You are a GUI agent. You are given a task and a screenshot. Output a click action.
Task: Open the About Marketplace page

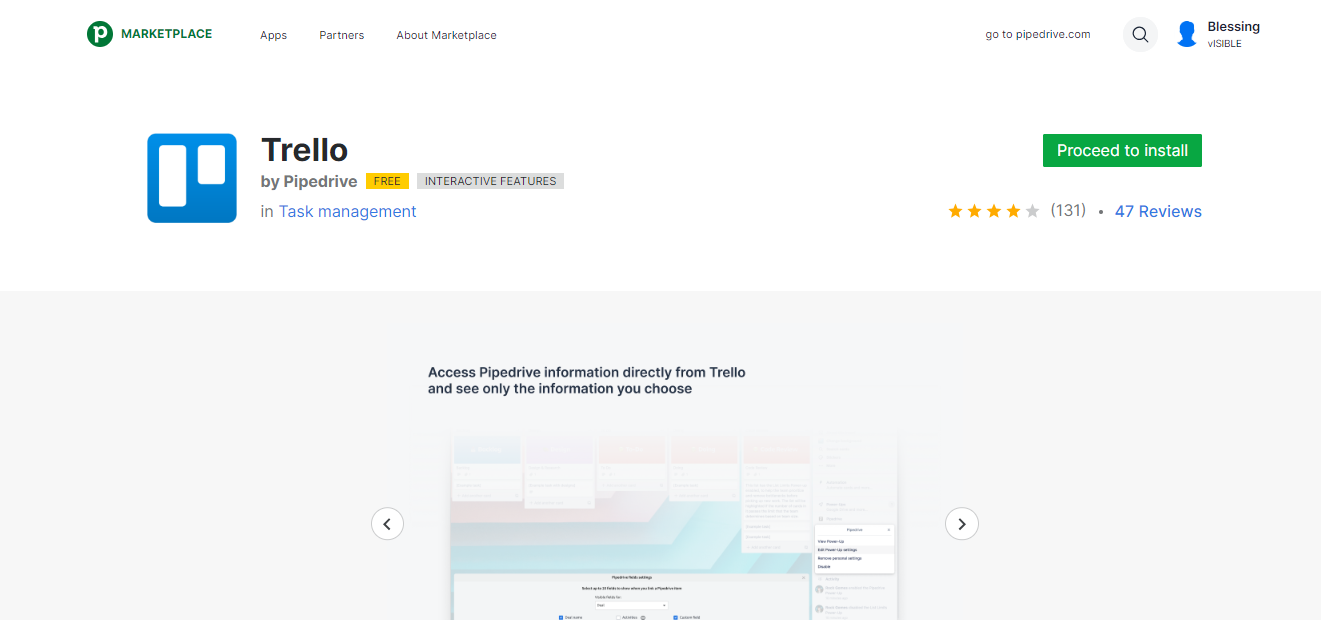pos(446,35)
